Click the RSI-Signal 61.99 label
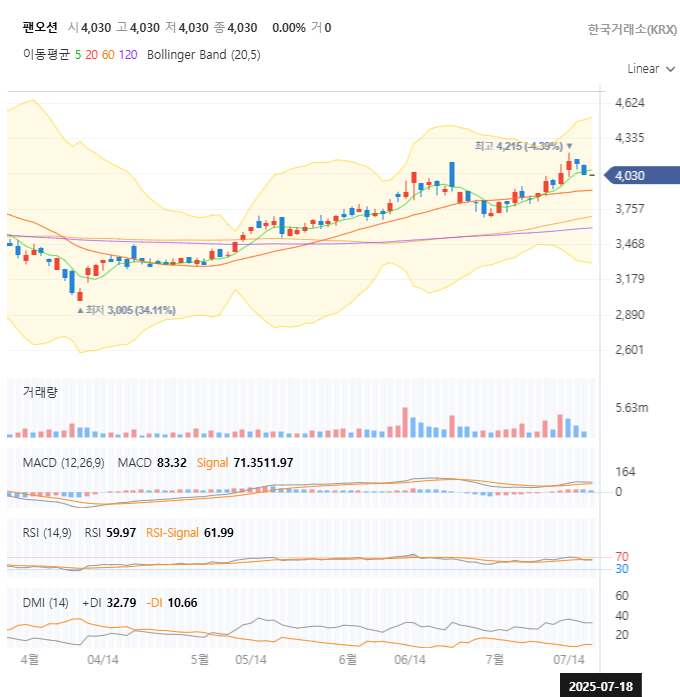This screenshot has width=680, height=697. coord(190,533)
